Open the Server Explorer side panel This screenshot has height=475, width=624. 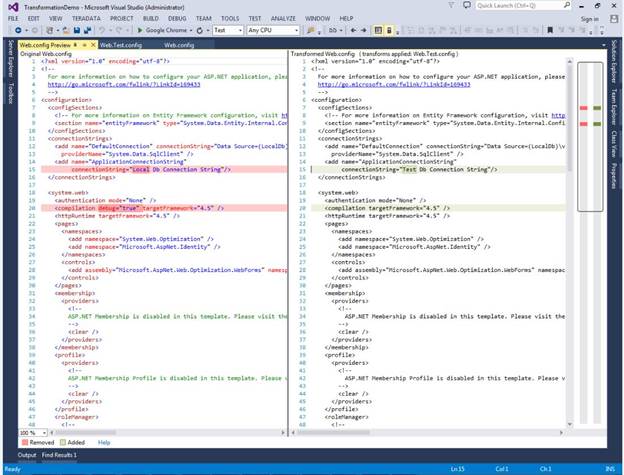(11, 58)
